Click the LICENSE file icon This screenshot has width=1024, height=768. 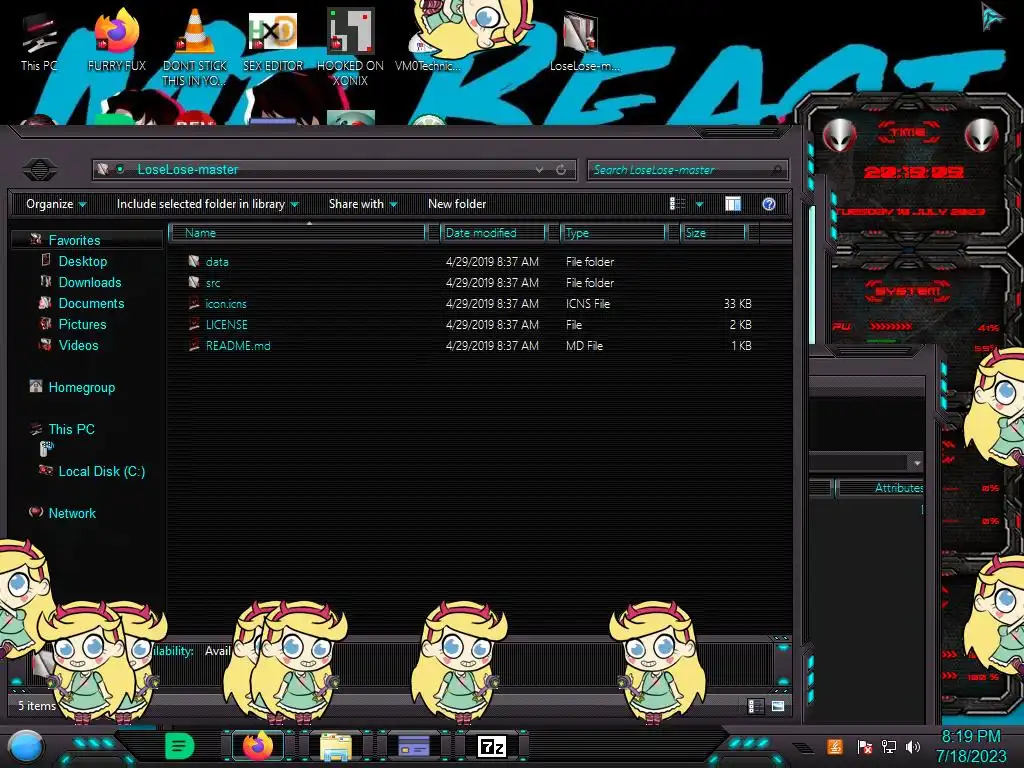coord(194,324)
